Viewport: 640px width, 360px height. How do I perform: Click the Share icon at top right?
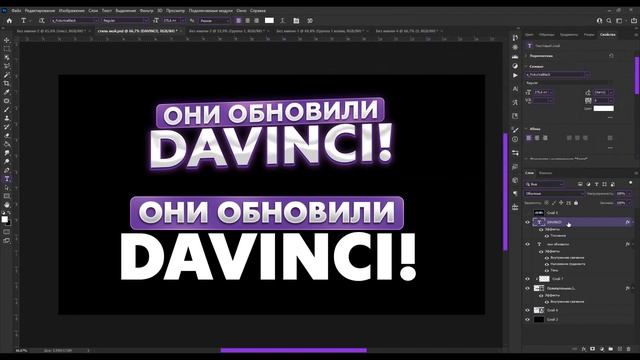[x=634, y=20]
